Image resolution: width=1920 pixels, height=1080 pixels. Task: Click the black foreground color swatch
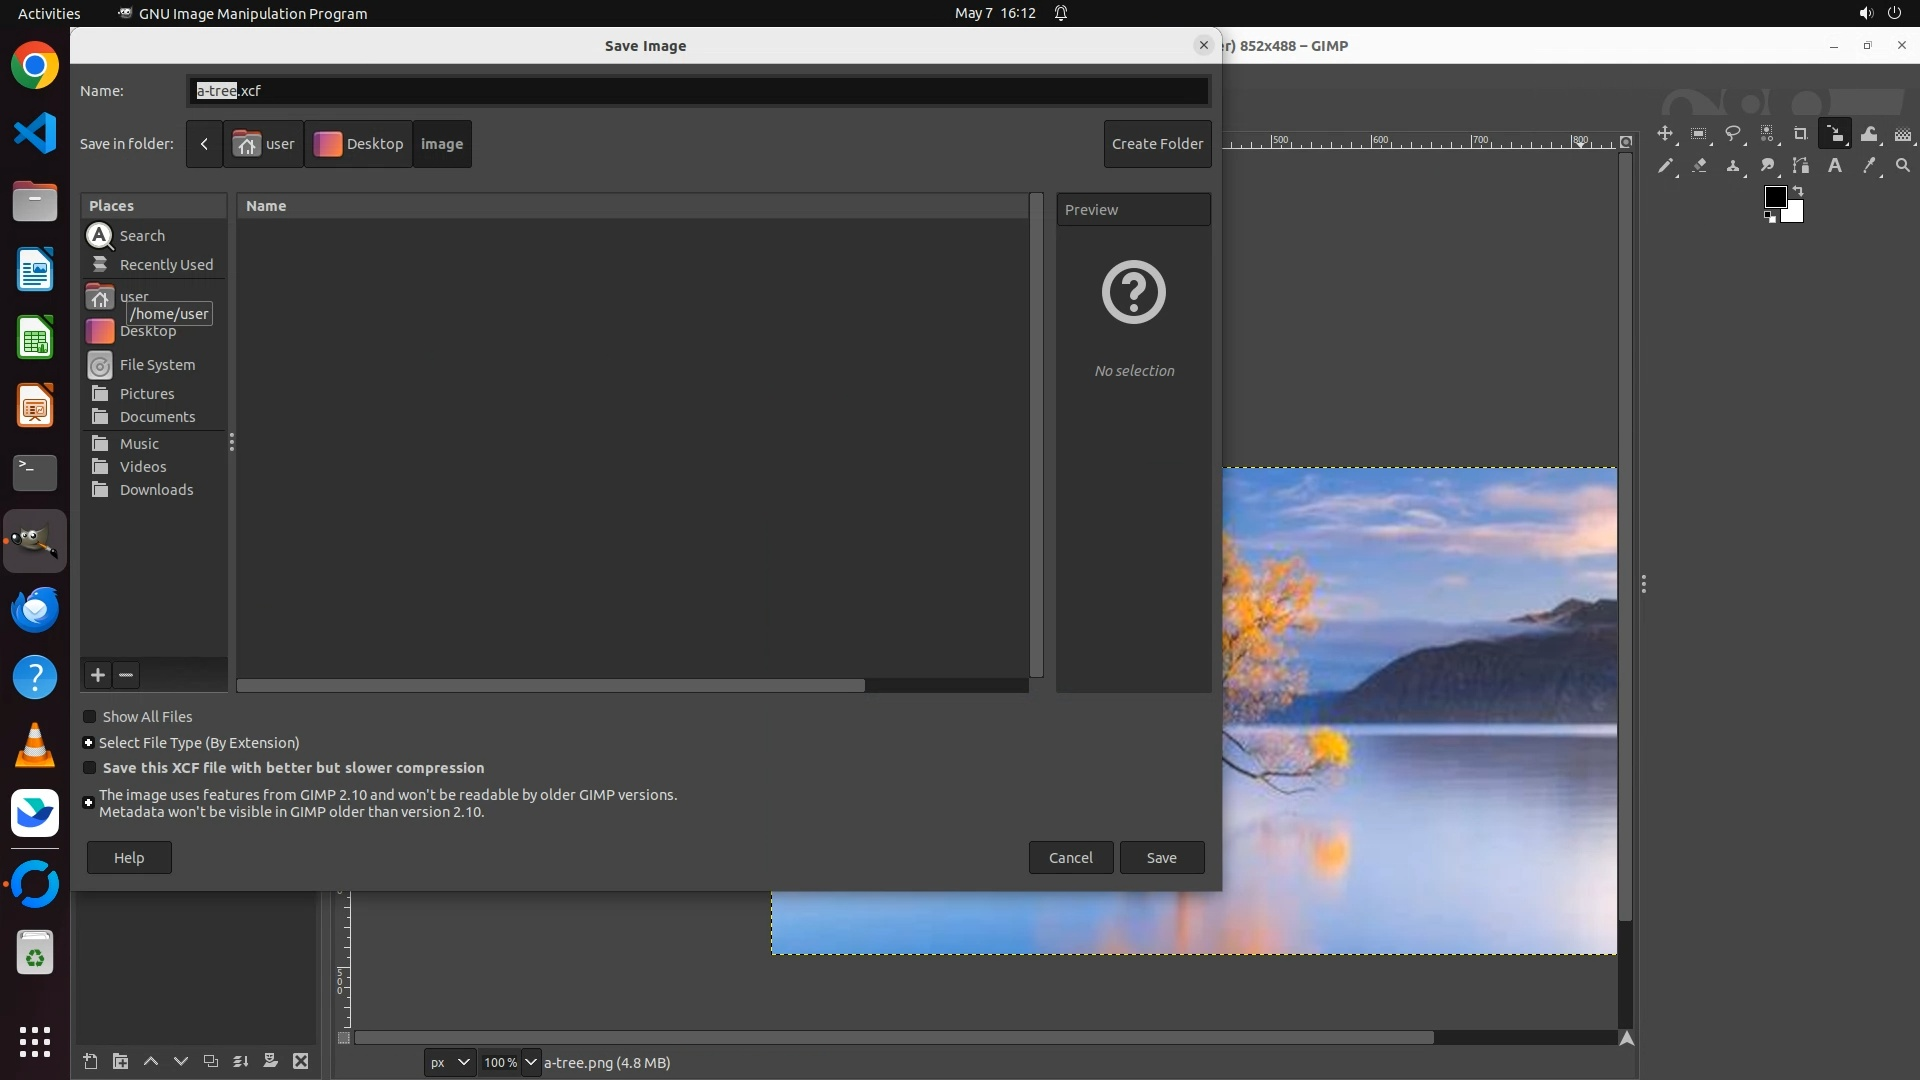click(1775, 197)
